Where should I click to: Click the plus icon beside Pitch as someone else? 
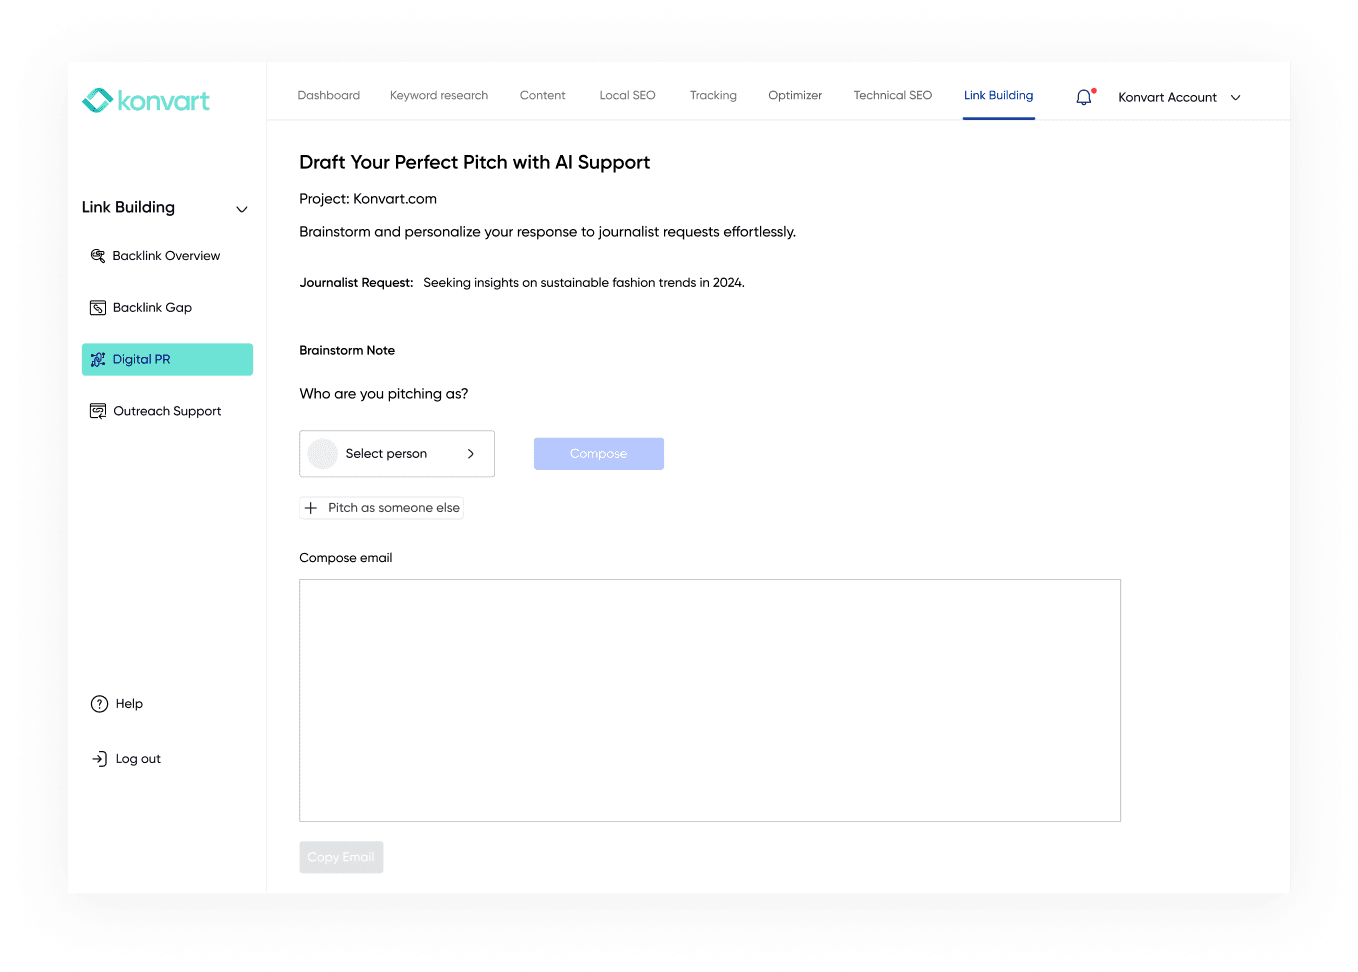point(311,508)
